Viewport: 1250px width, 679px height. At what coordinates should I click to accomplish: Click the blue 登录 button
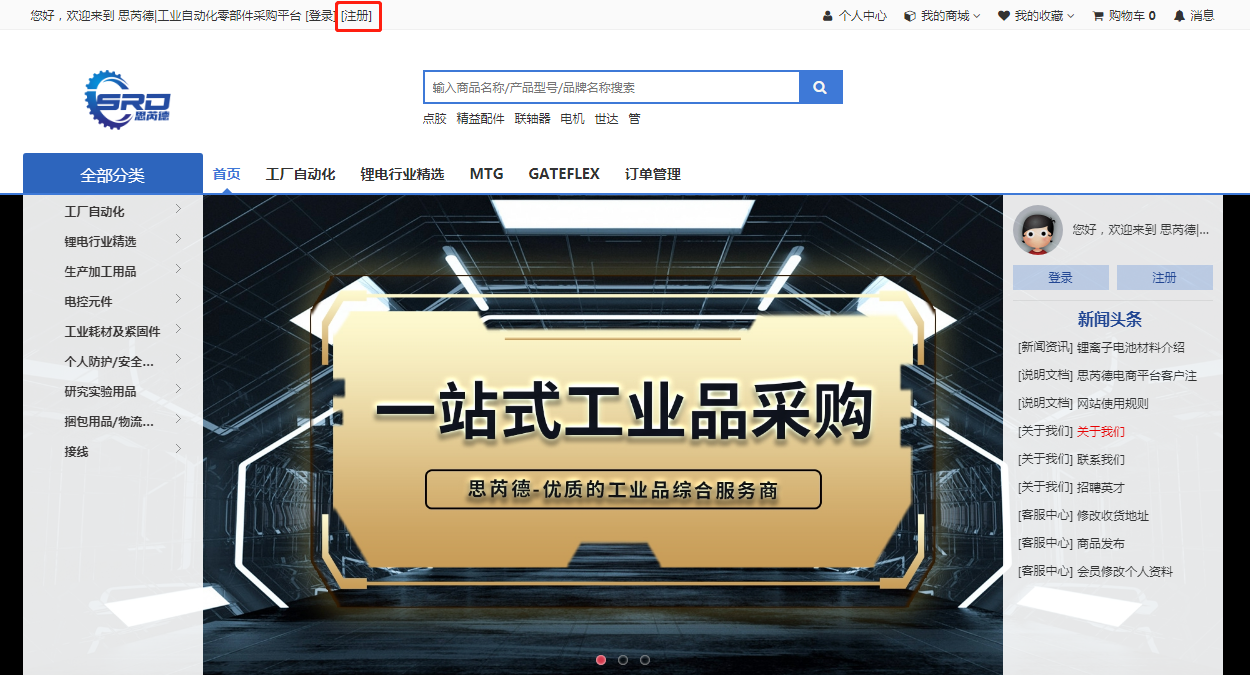tap(1060, 278)
